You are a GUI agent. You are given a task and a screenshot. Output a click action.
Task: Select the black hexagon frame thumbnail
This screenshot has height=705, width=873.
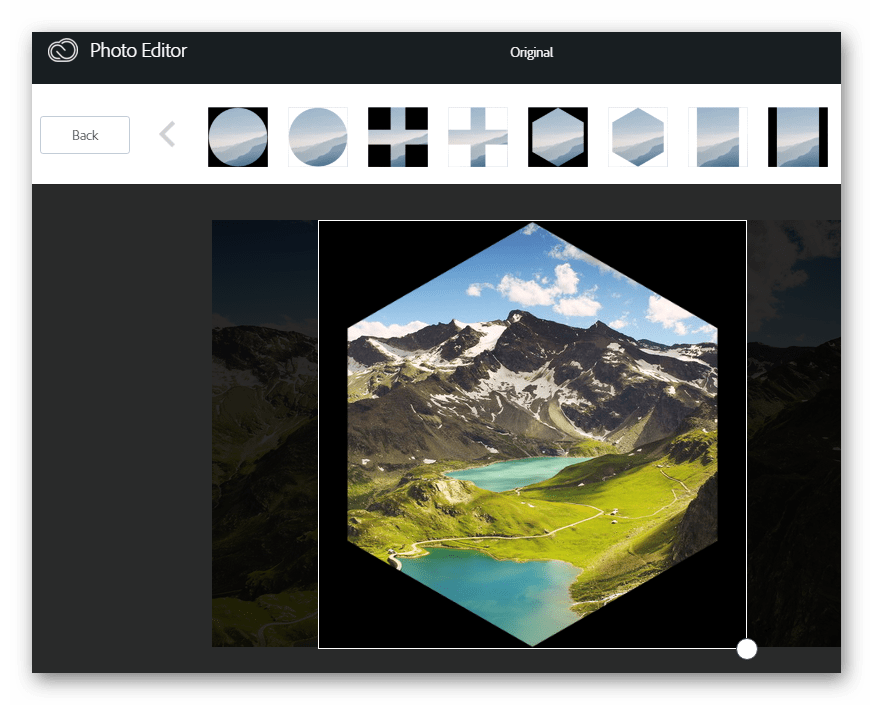(x=558, y=137)
